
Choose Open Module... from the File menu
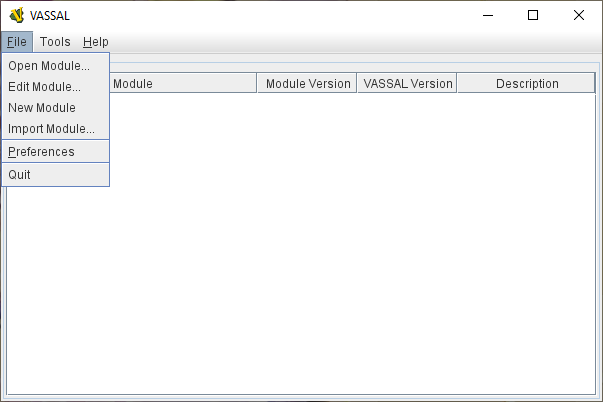pyautogui.click(x=56, y=66)
